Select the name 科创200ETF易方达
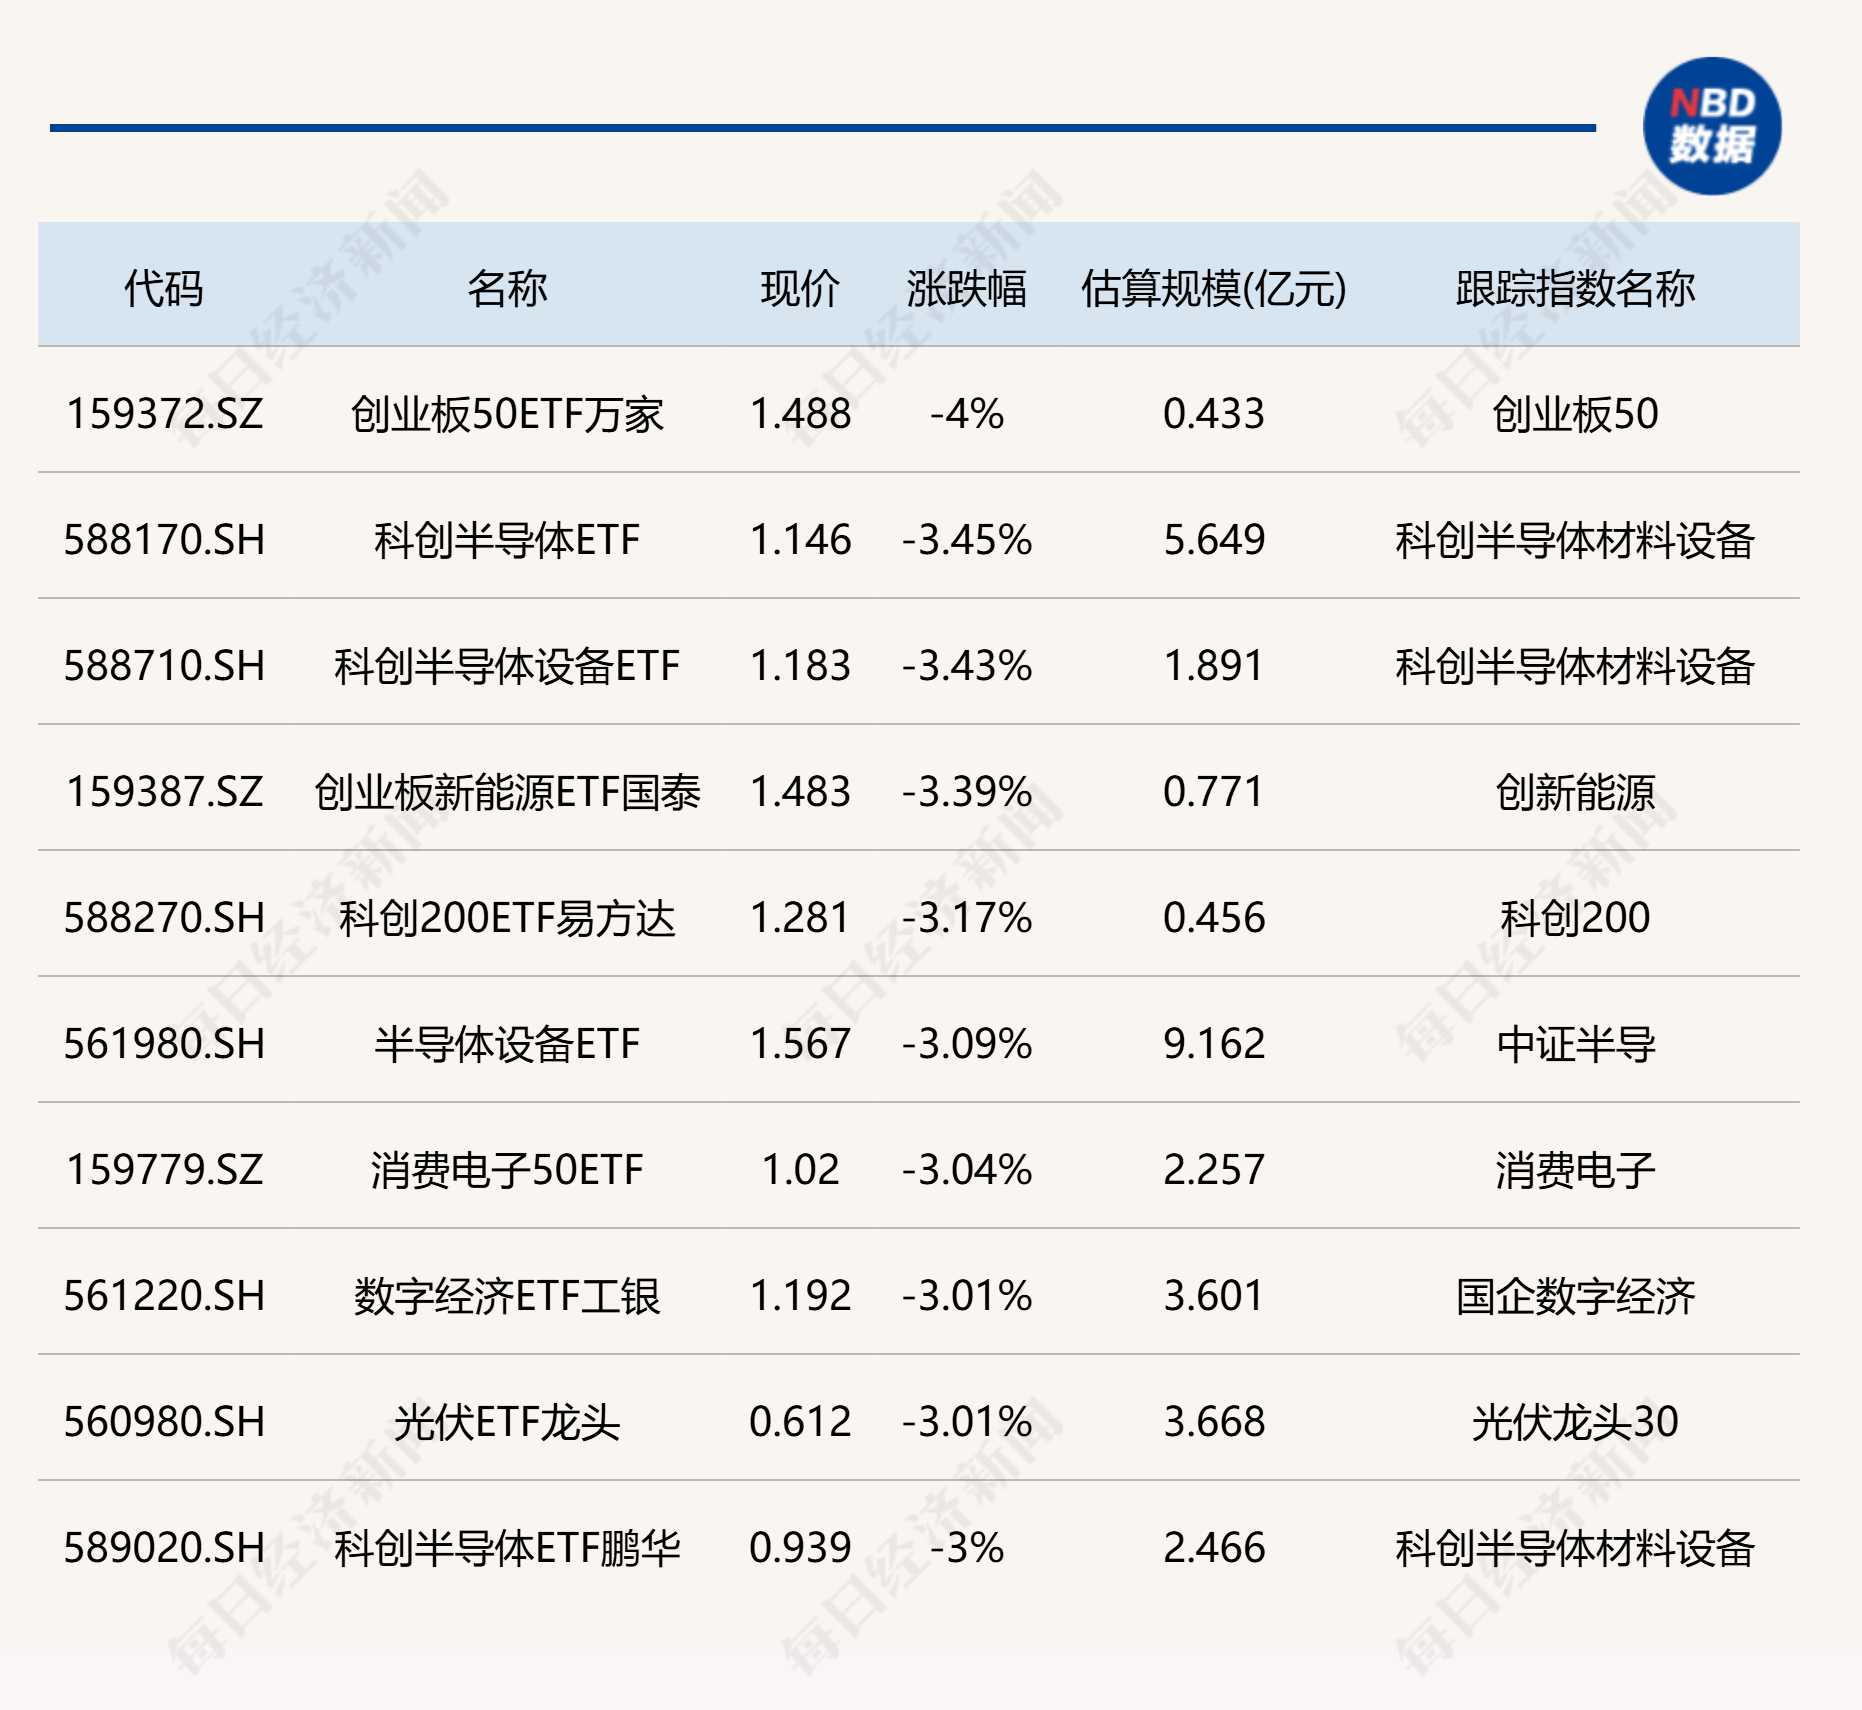1862x1710 pixels. pos(507,918)
